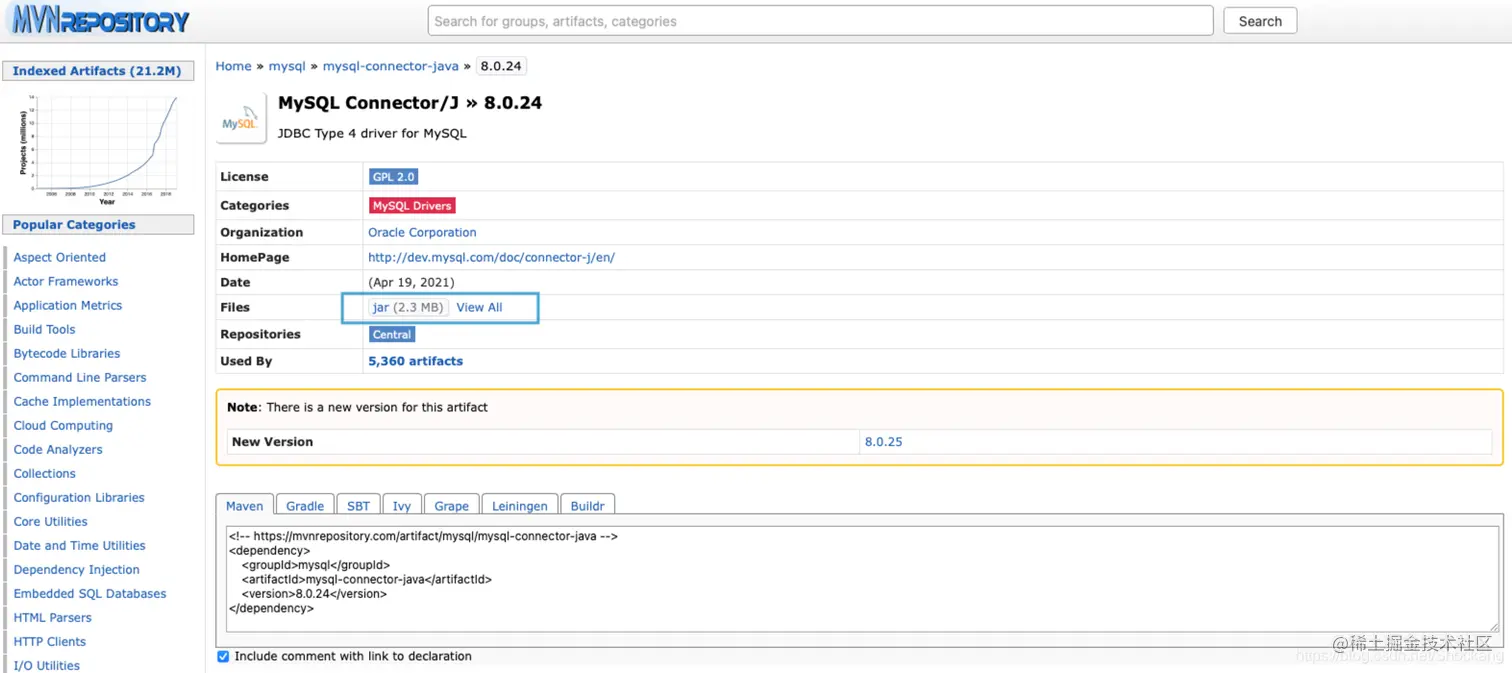Image resolution: width=1512 pixels, height=673 pixels.
Task: Open mysql-connector-java breadcrumb link
Action: (x=390, y=66)
